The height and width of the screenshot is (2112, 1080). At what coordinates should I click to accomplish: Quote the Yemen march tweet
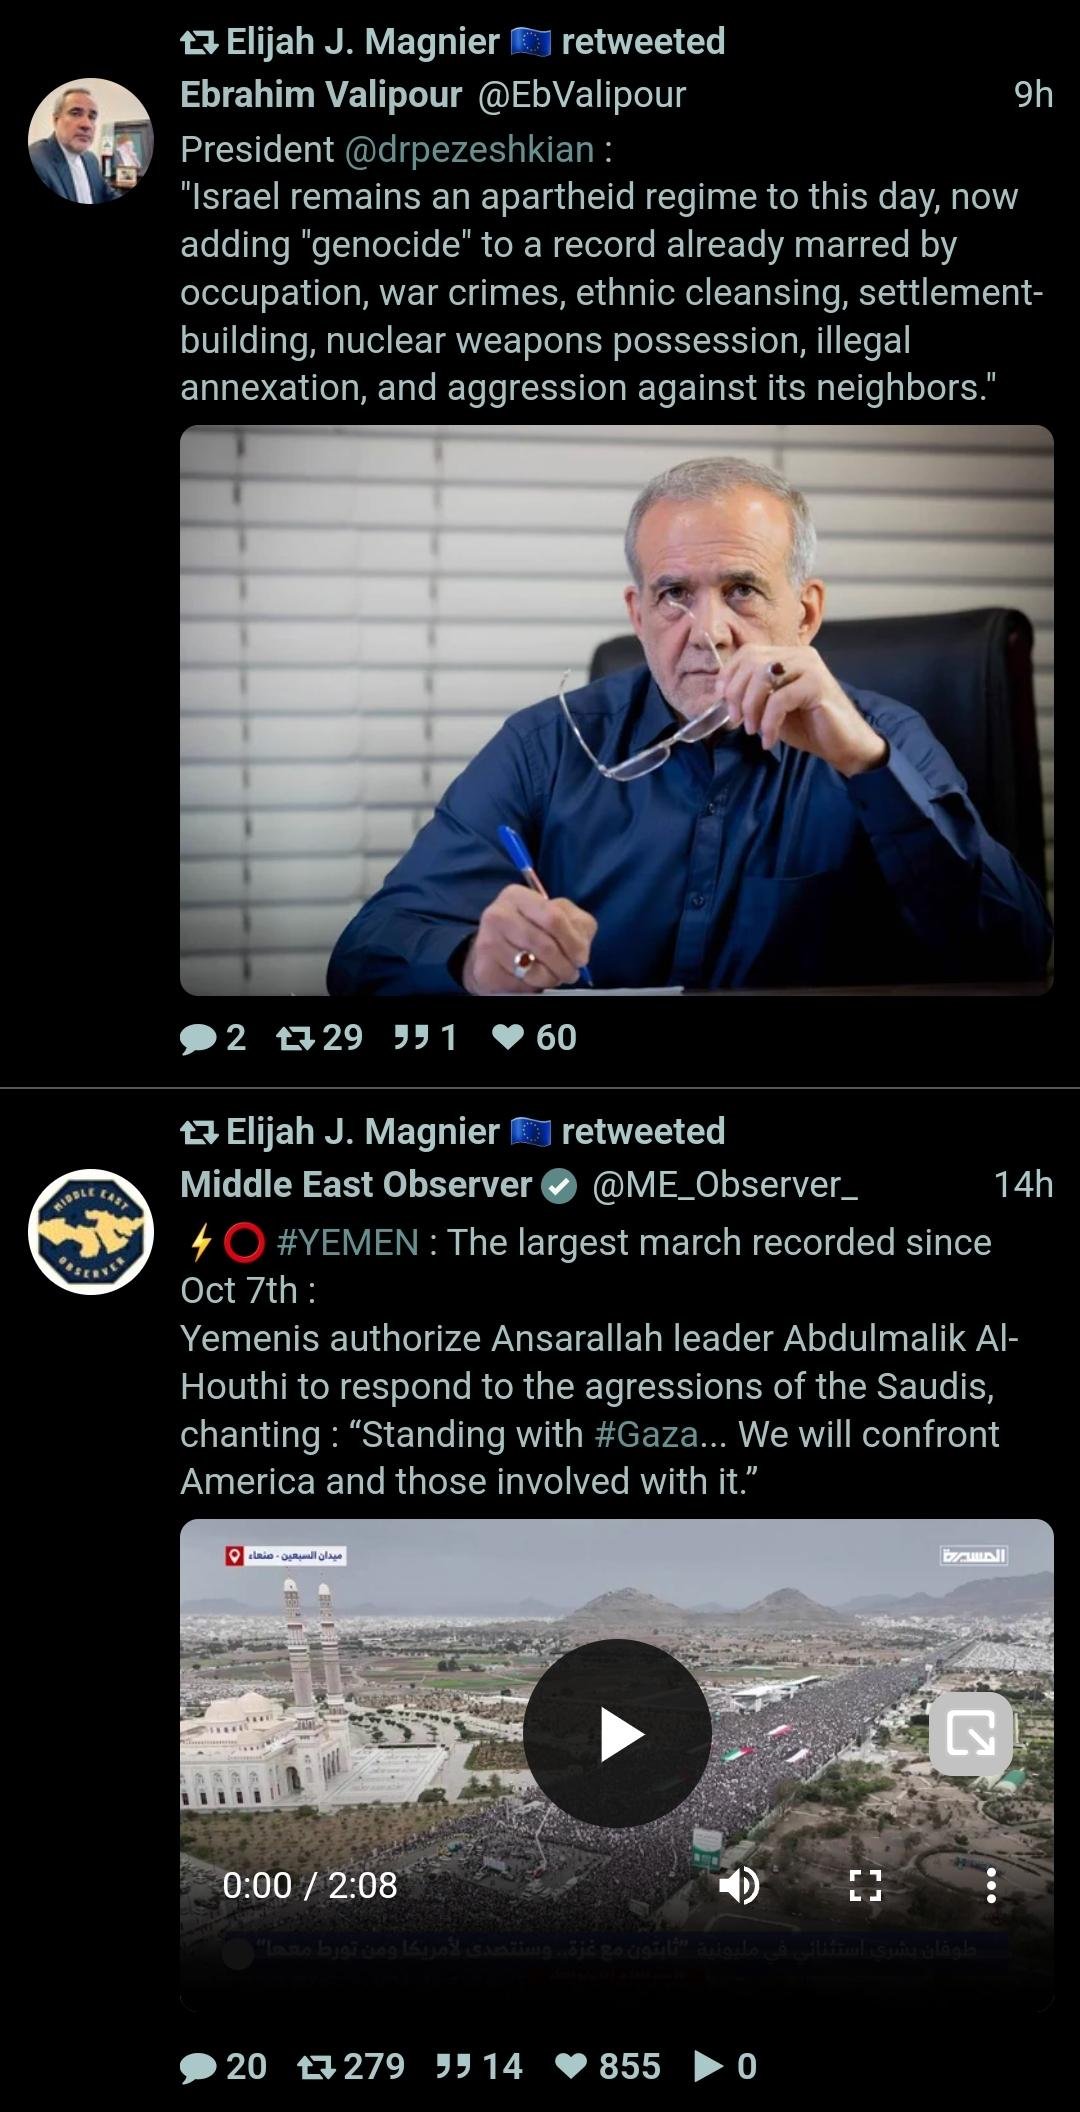479,2067
